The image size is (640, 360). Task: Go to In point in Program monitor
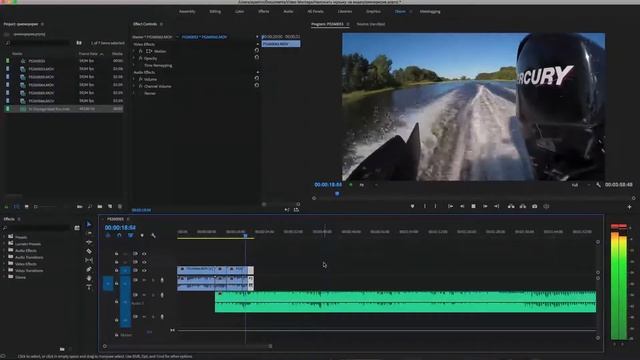pos(450,206)
